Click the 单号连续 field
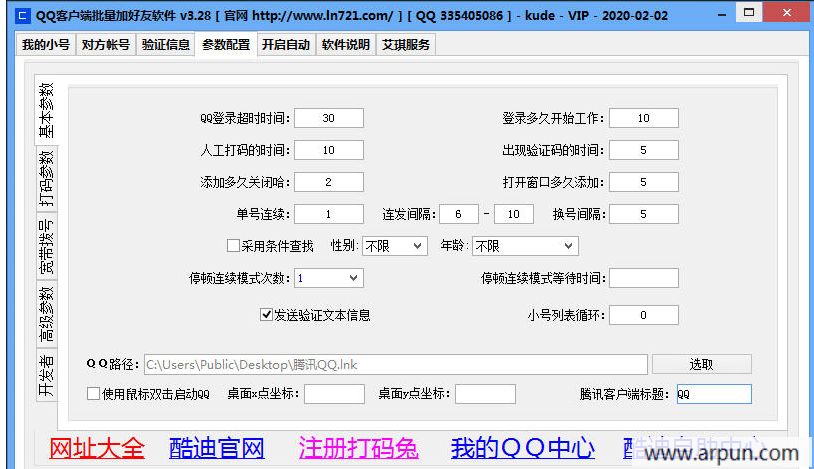814x469 pixels. (x=329, y=214)
